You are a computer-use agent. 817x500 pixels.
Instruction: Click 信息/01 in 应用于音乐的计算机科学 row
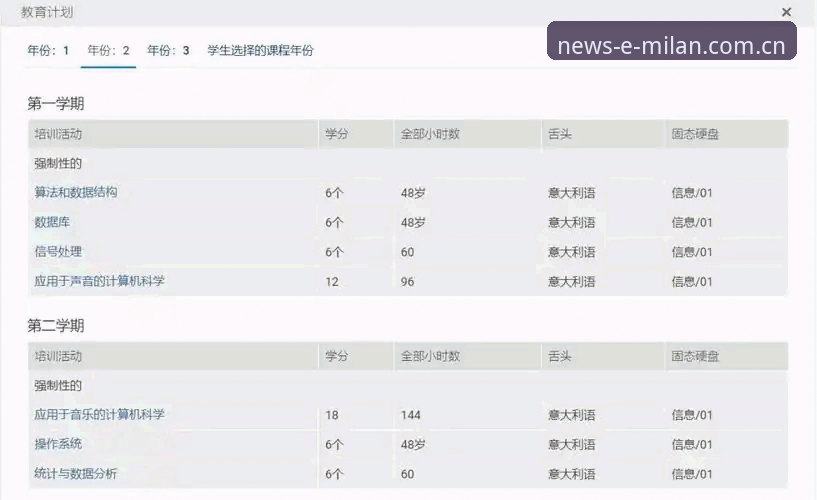[x=692, y=415]
